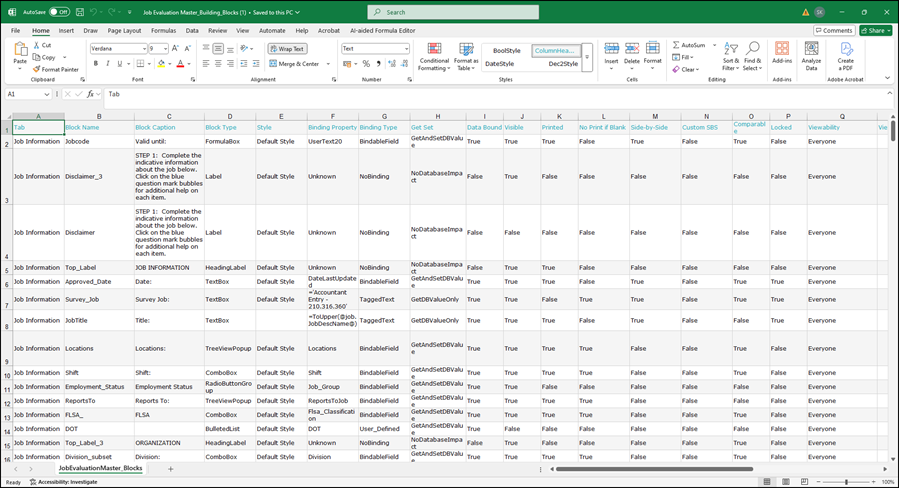
Task: Open Conditional Formatting
Action: click(x=434, y=56)
